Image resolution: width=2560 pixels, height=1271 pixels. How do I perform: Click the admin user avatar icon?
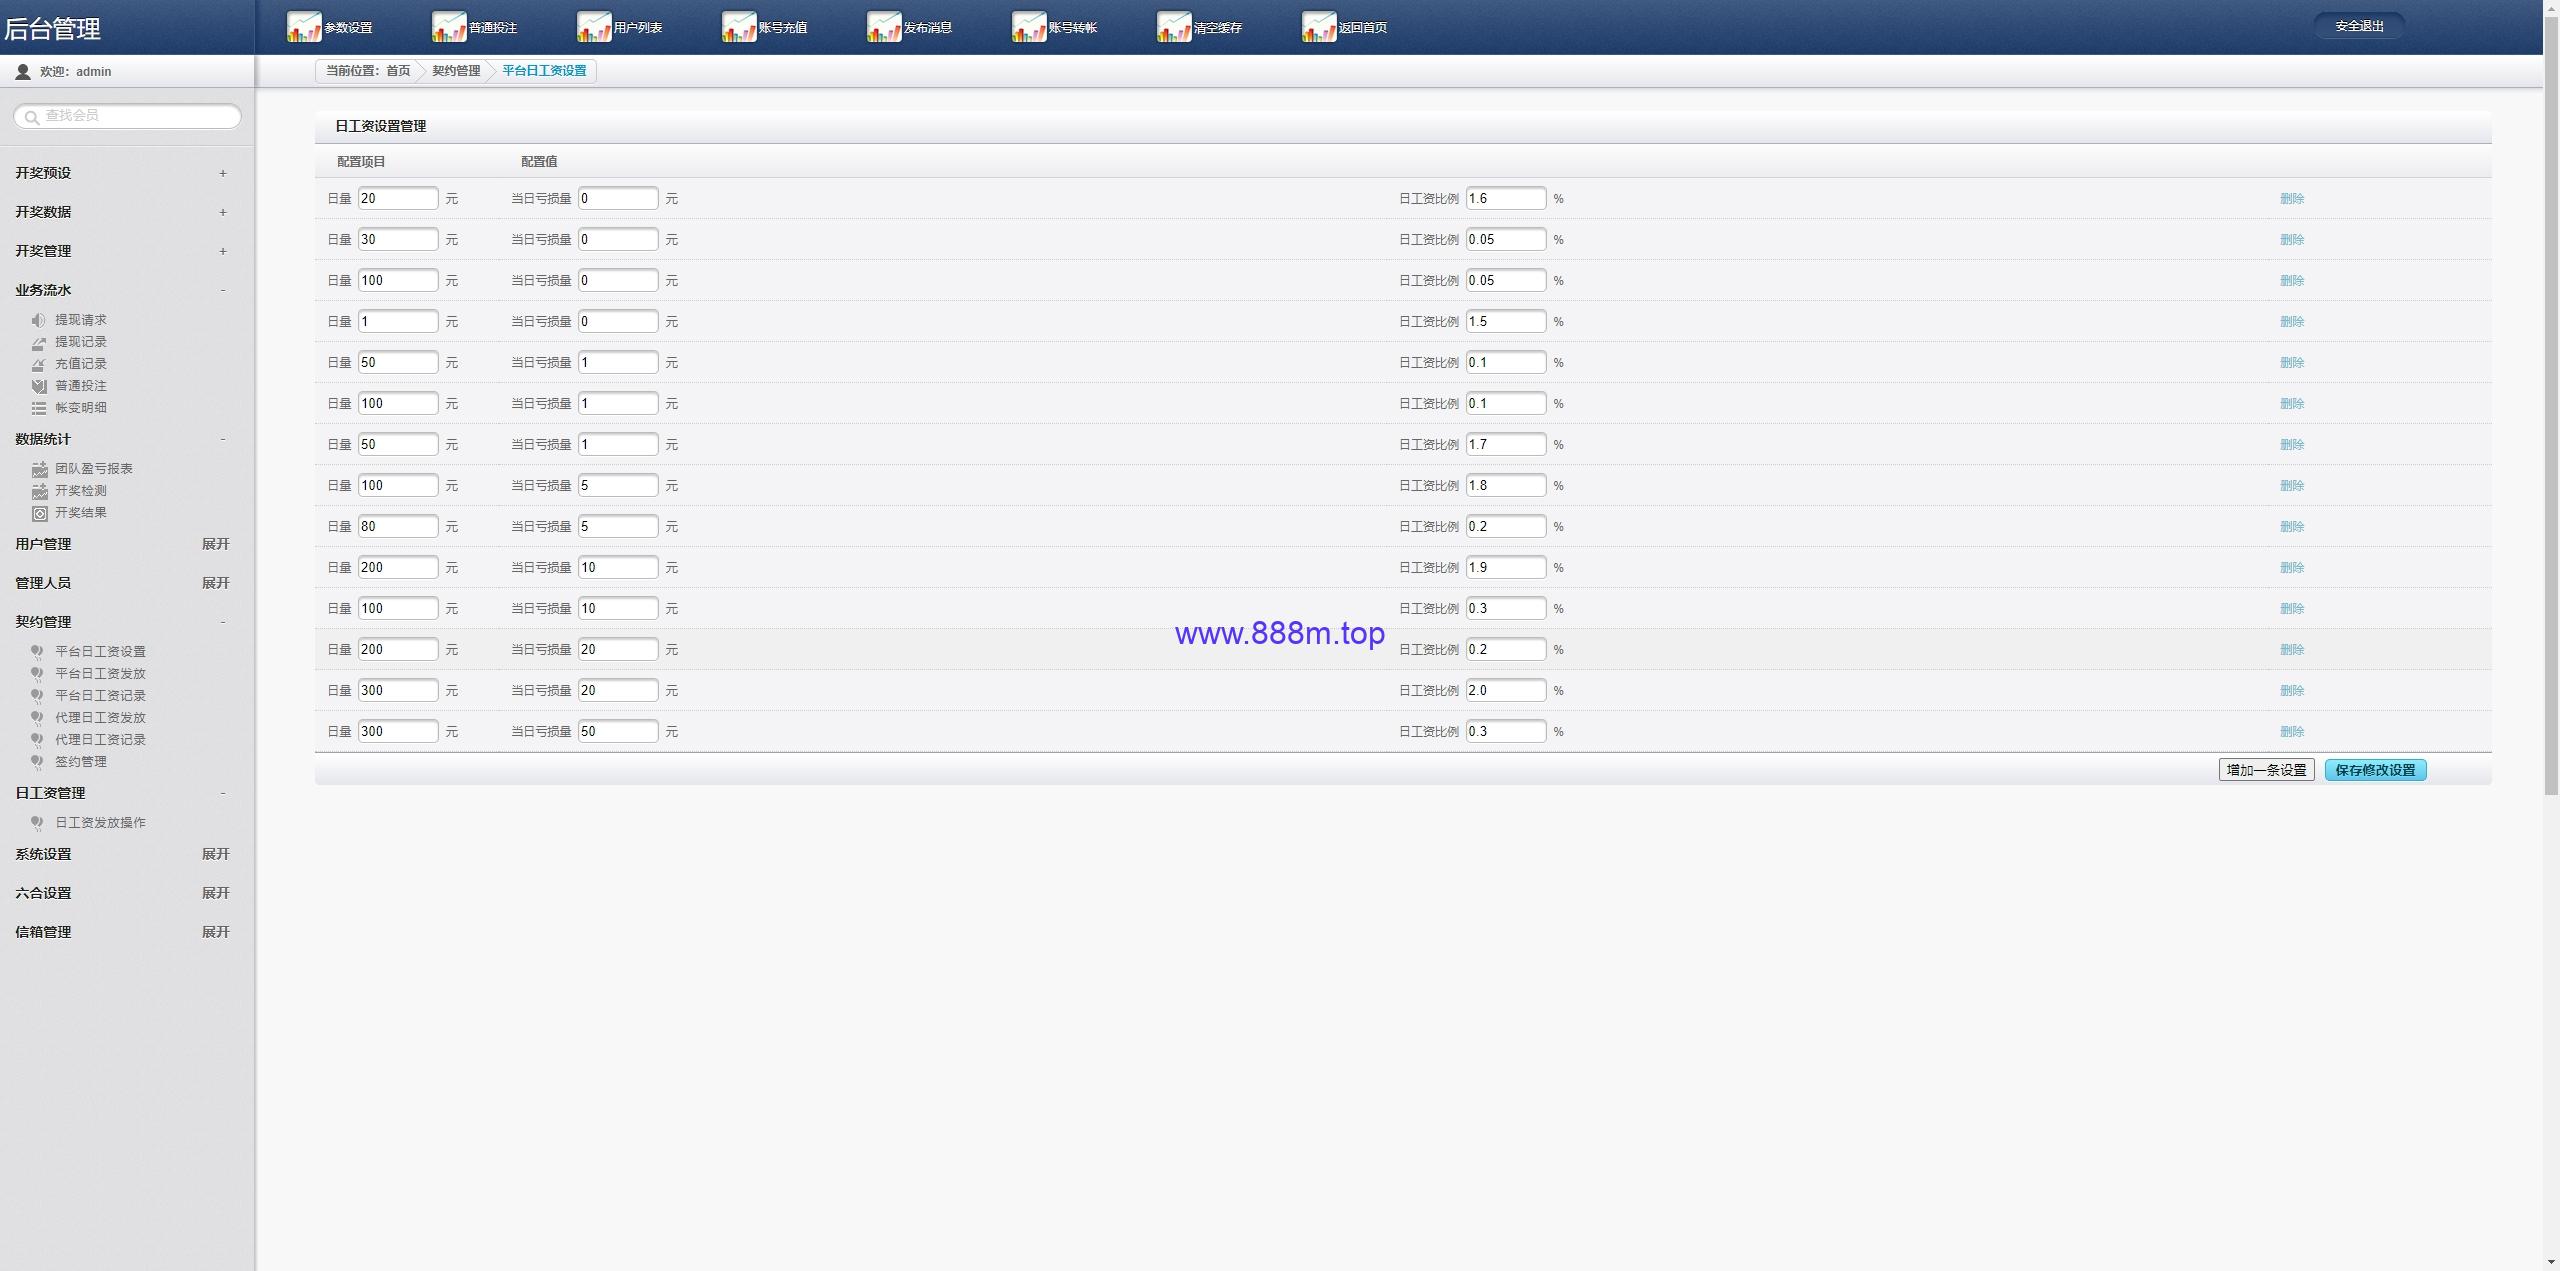(23, 72)
